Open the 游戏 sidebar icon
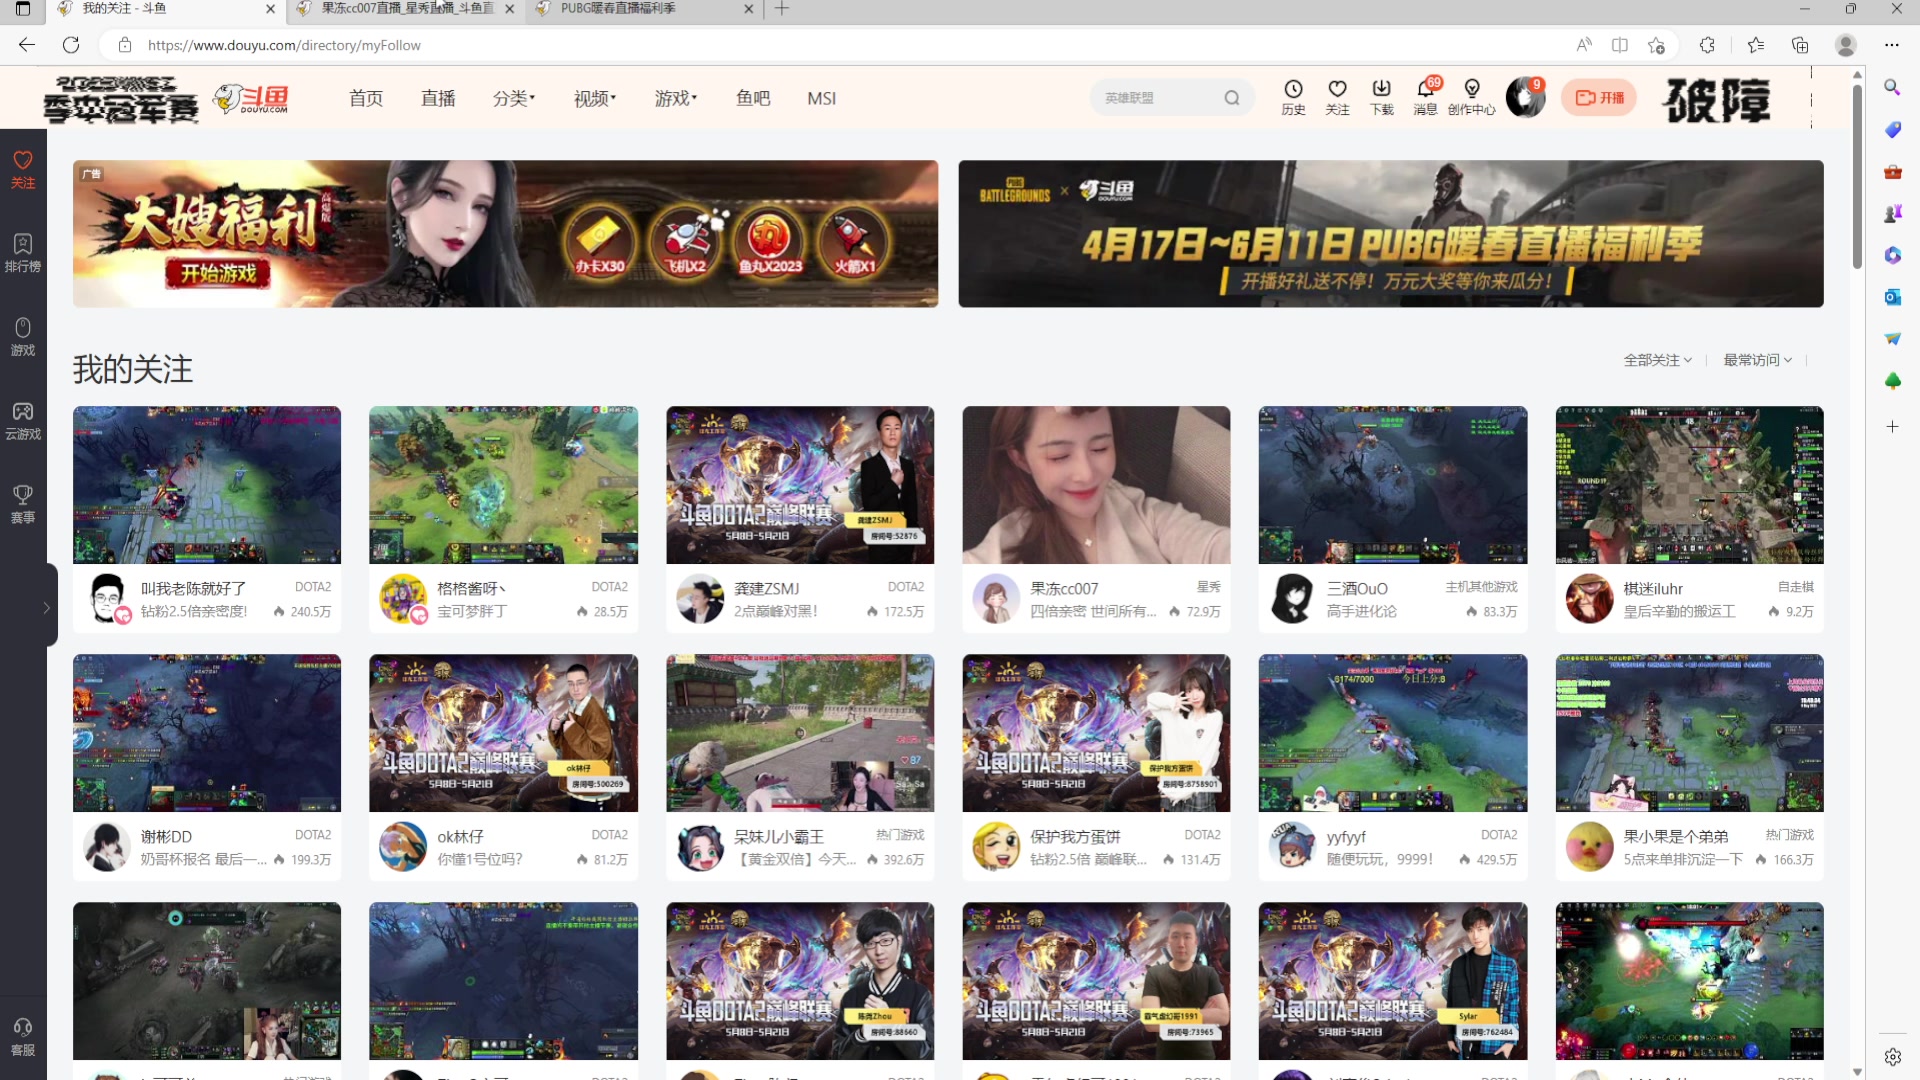The image size is (1920, 1080). coord(23,337)
